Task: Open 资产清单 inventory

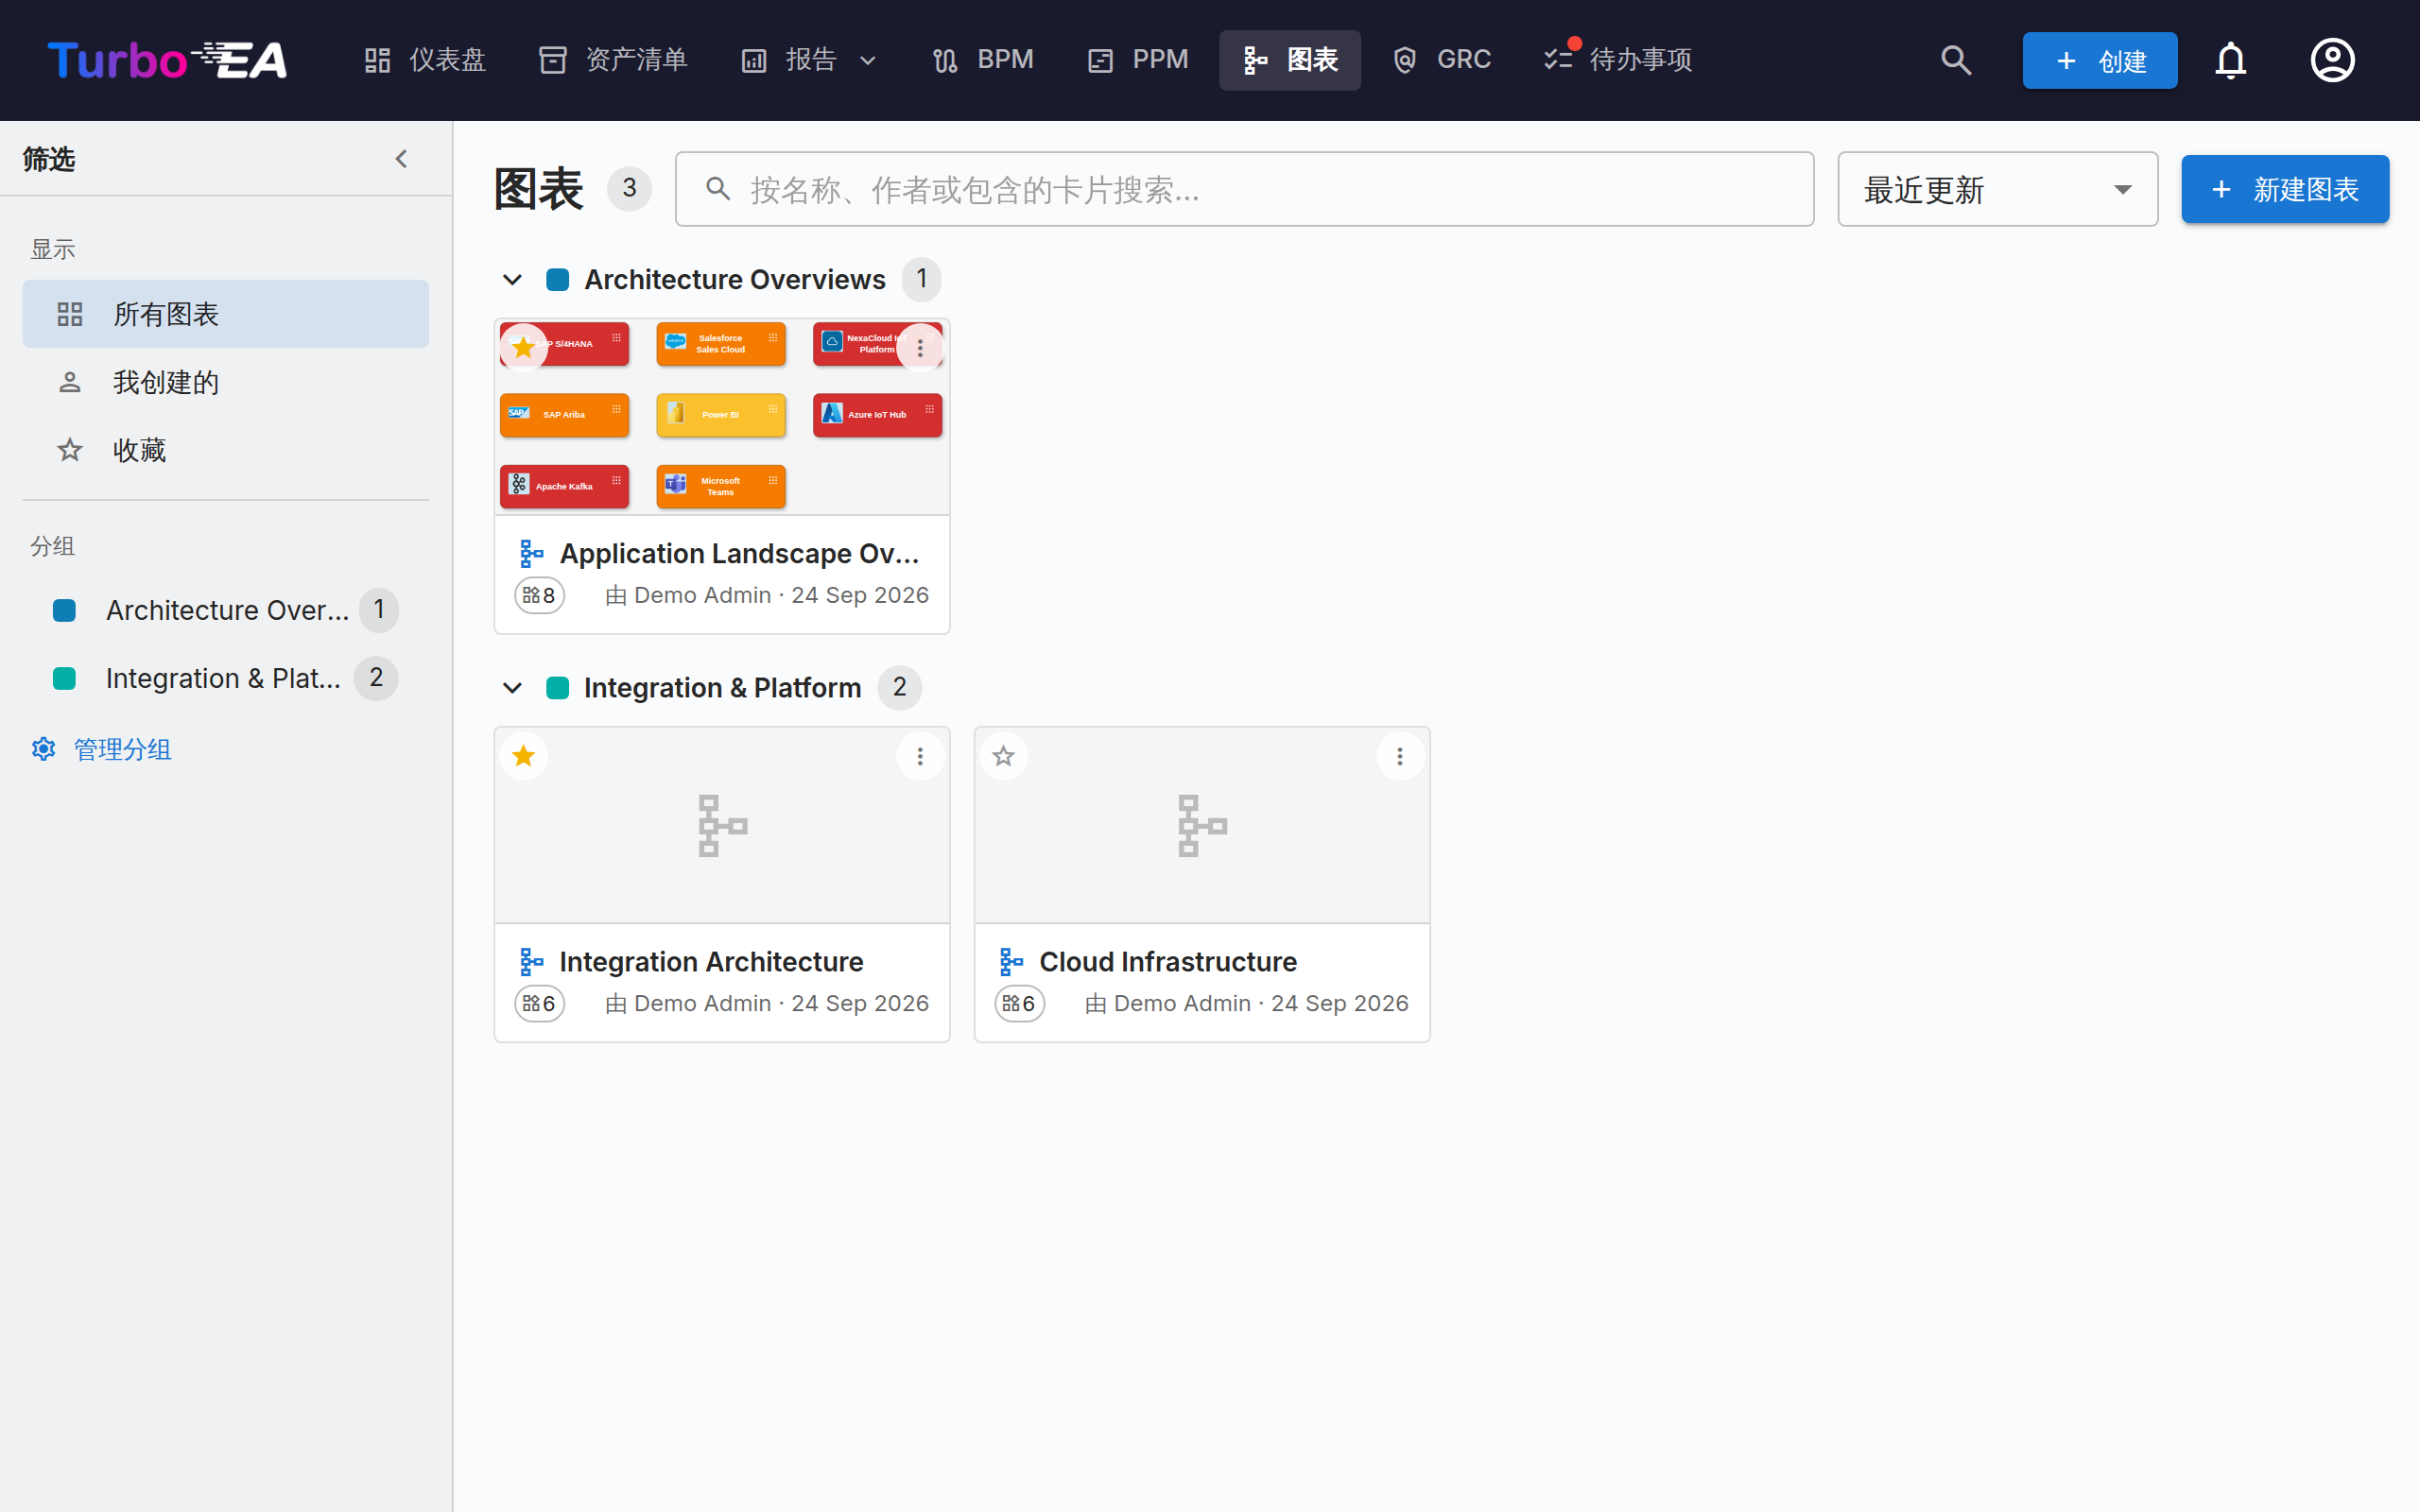Action: [x=613, y=60]
